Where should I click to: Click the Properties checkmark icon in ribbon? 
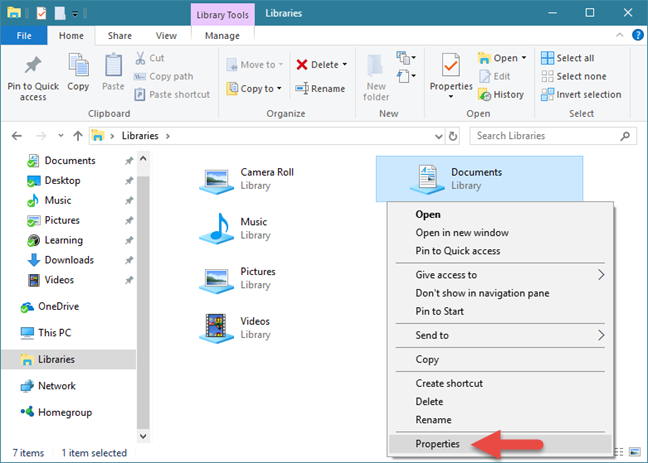[451, 65]
